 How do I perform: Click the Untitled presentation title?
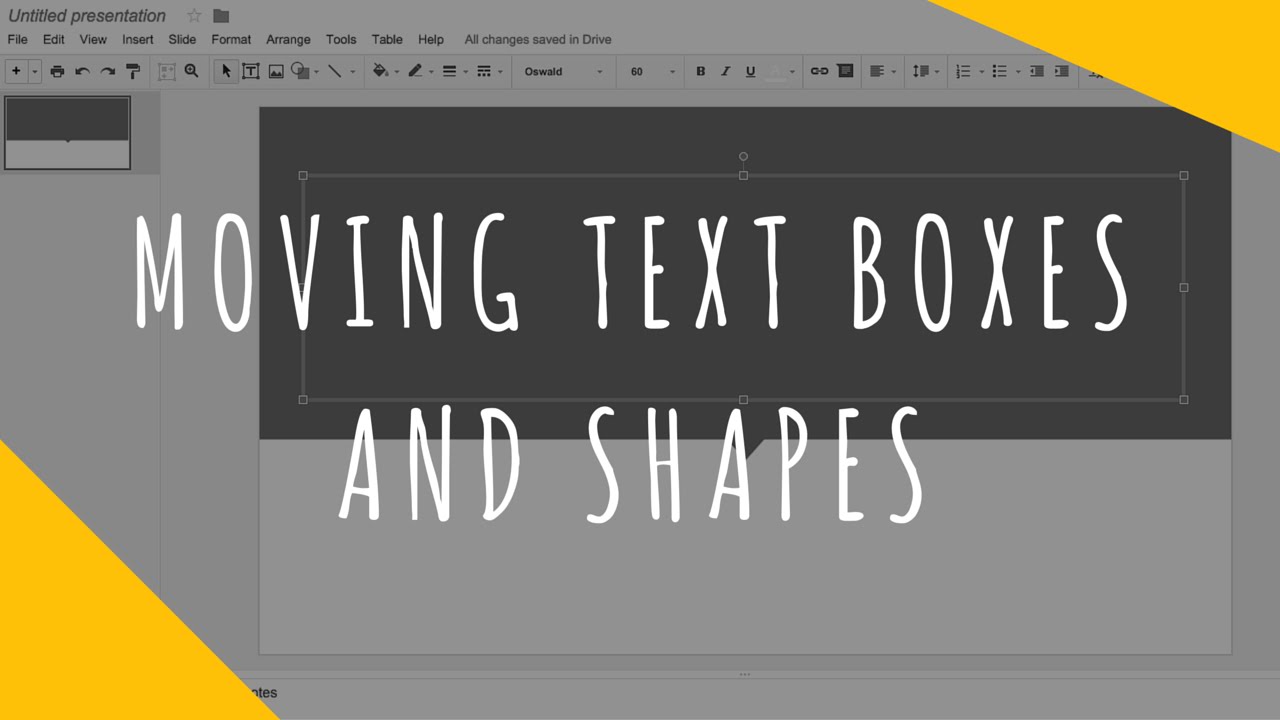[87, 16]
